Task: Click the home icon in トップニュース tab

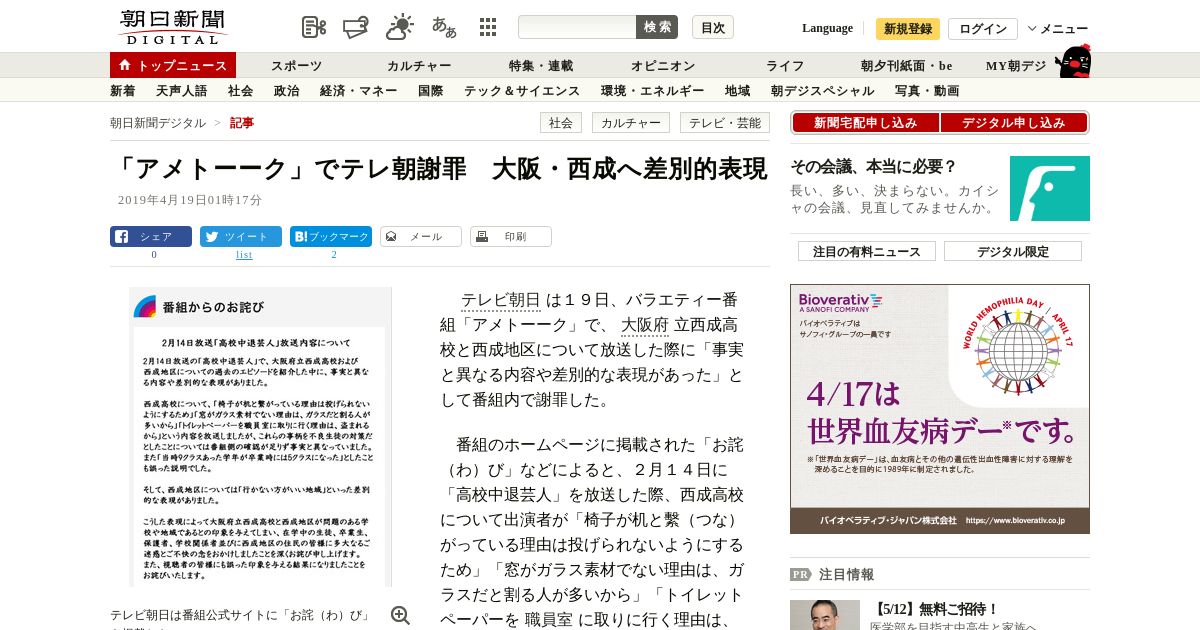Action: tap(125, 65)
